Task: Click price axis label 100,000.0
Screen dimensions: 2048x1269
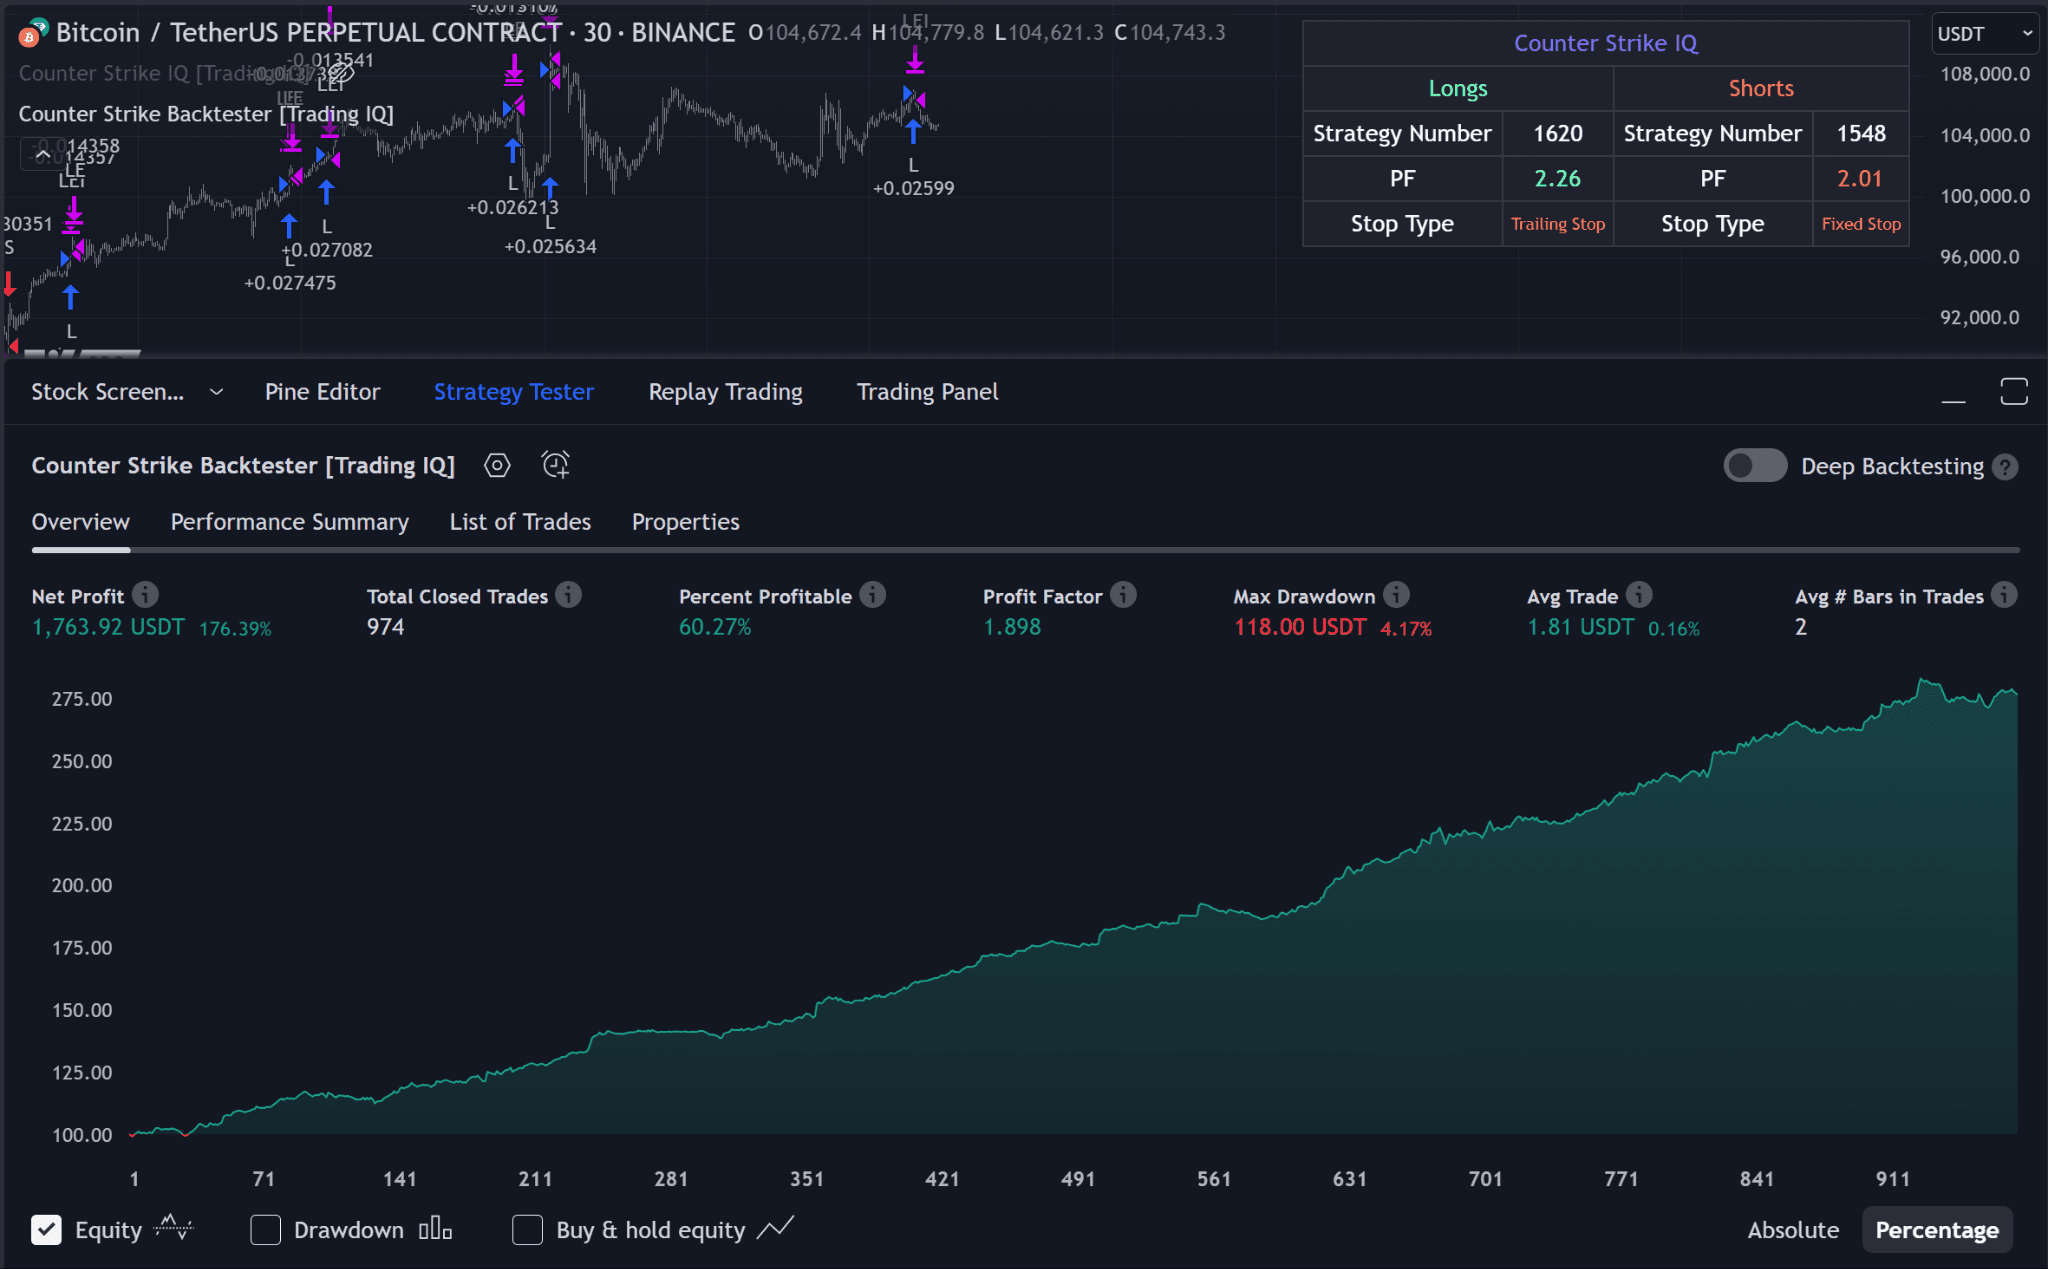Action: click(1985, 196)
